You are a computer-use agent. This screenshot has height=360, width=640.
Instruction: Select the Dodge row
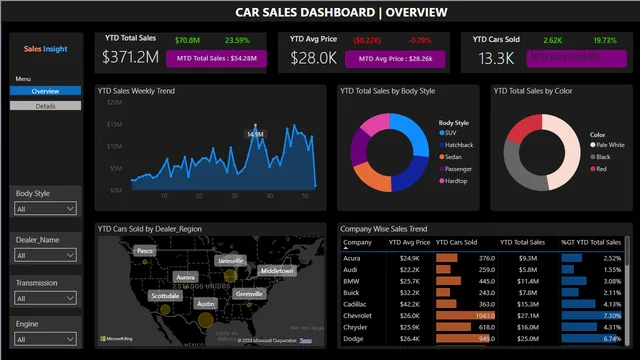point(482,338)
